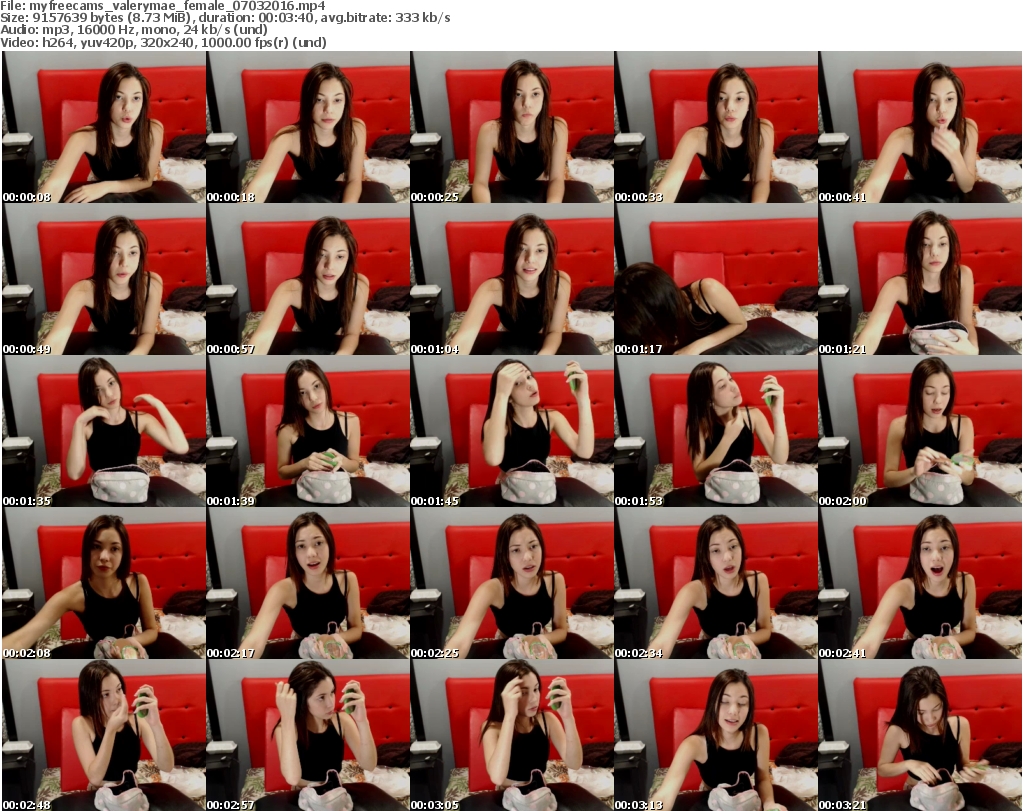Click the 'Audio: mp3, 16000 Hz' line
1024x811 pixels.
[x=134, y=30]
